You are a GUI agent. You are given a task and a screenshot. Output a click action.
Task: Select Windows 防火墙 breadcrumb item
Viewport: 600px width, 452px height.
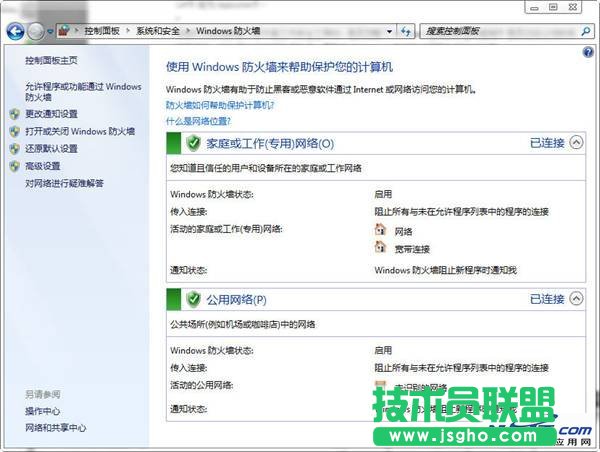[x=228, y=31]
